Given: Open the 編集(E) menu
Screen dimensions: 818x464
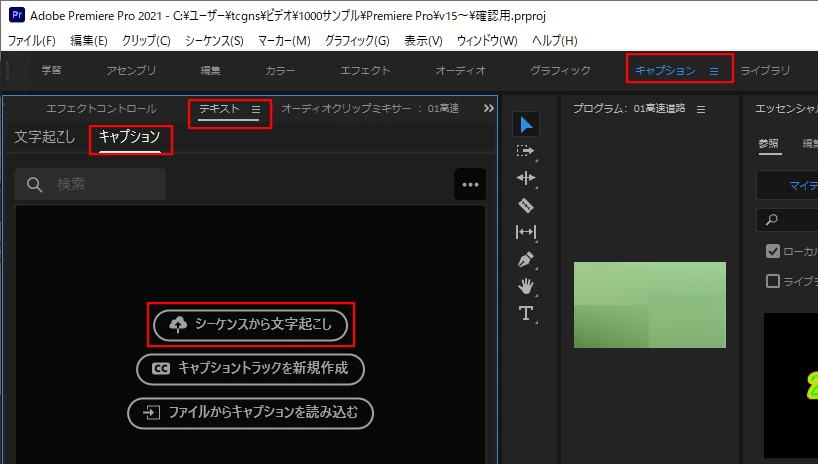Looking at the screenshot, I should coord(89,41).
